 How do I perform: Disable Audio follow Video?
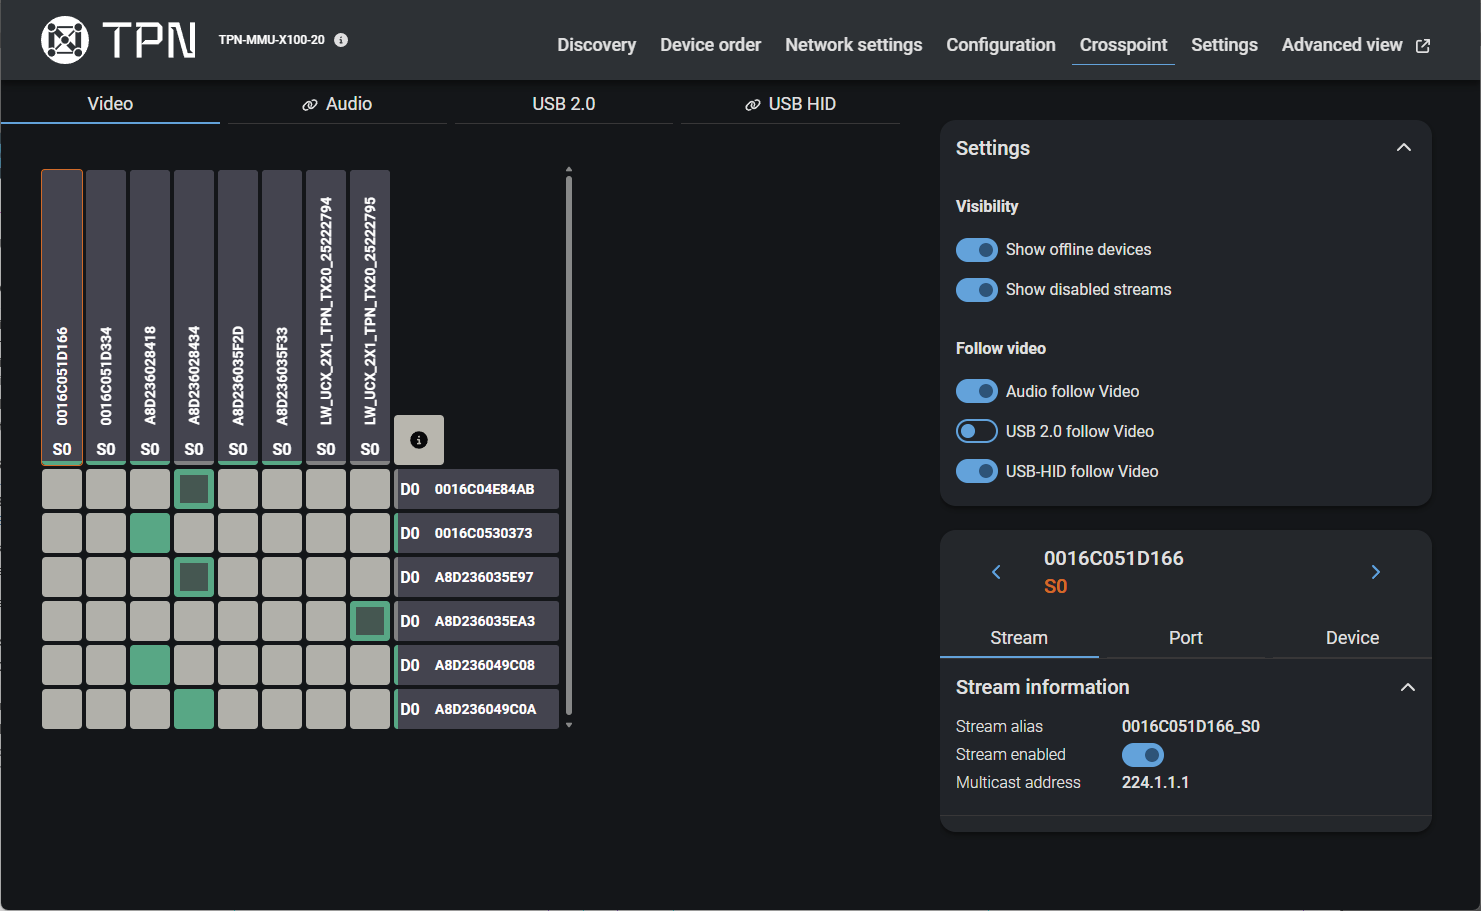(x=977, y=392)
